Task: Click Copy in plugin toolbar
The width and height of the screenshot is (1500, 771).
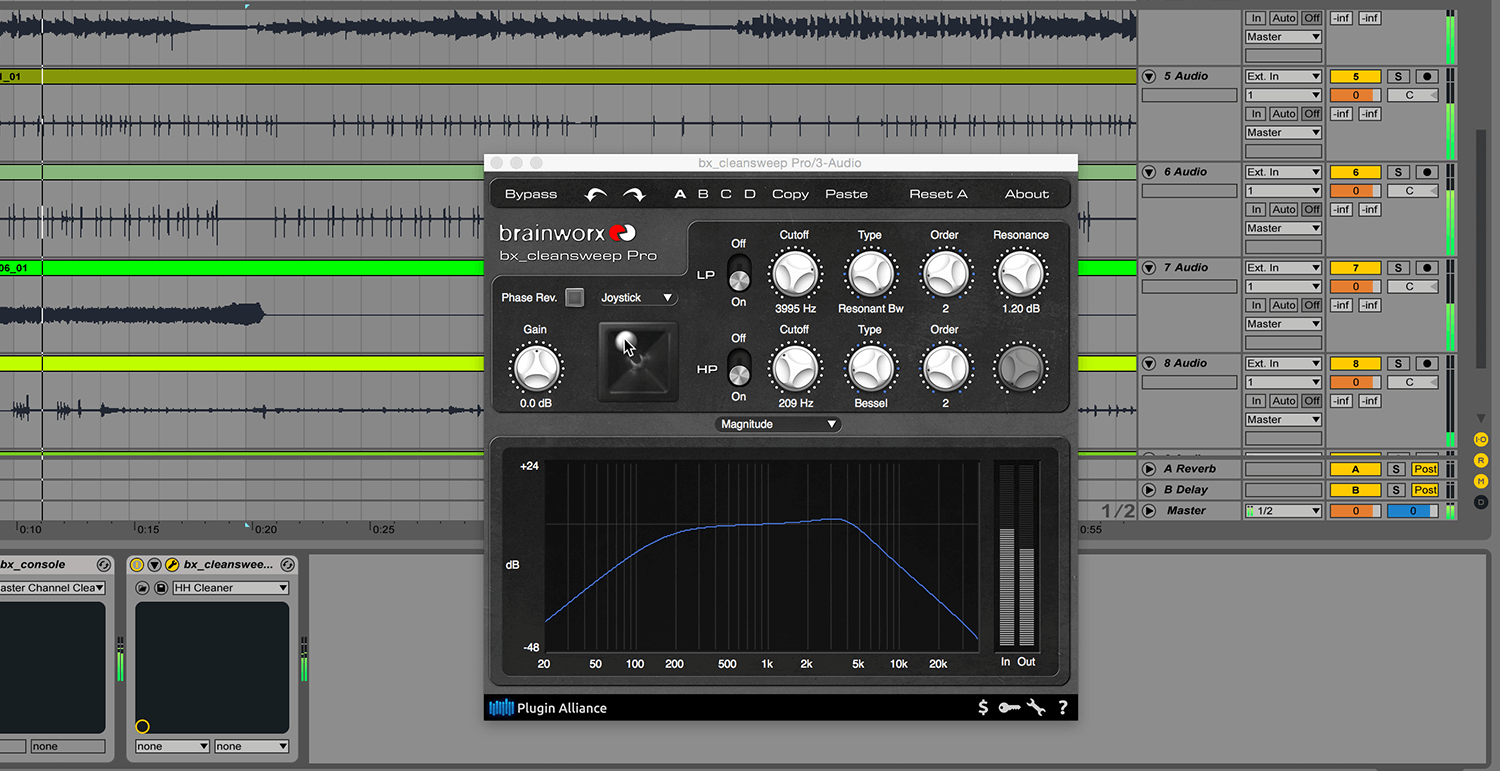Action: pos(790,194)
